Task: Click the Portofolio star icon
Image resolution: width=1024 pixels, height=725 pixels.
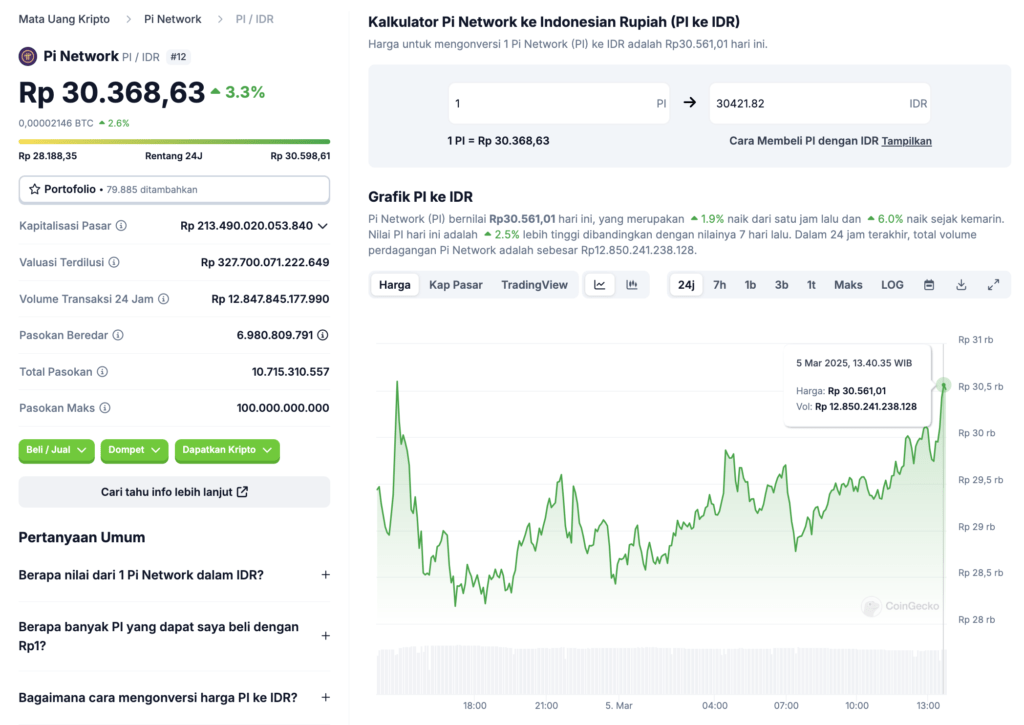Action: [x=35, y=189]
